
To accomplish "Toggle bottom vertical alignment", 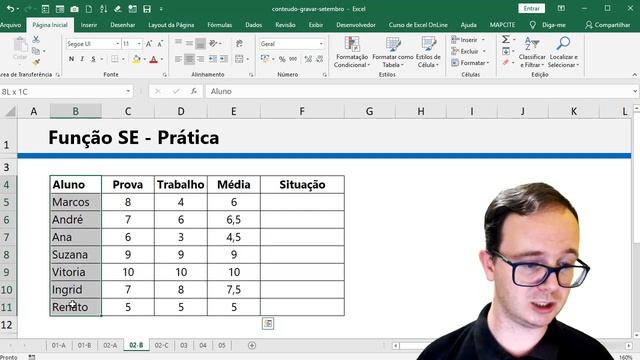I will pyautogui.click(x=200, y=44).
